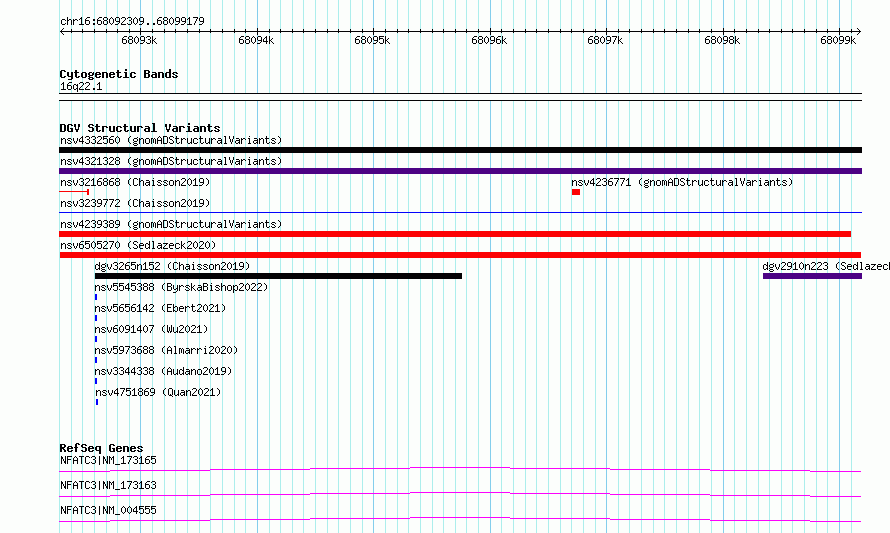Screen dimensions: 890x533
Task: Click the red bar for nsv4239389
Action: 455,234
